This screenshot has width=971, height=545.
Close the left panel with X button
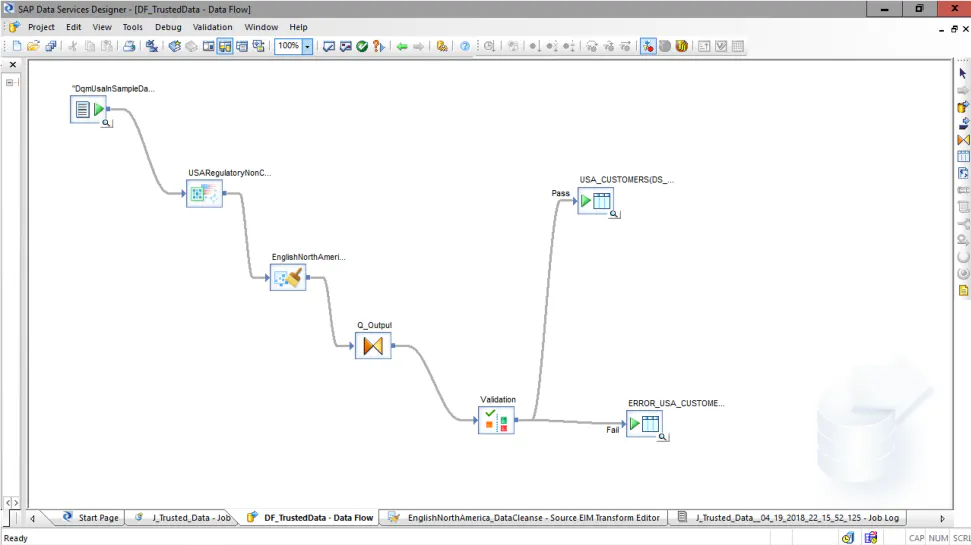point(13,64)
